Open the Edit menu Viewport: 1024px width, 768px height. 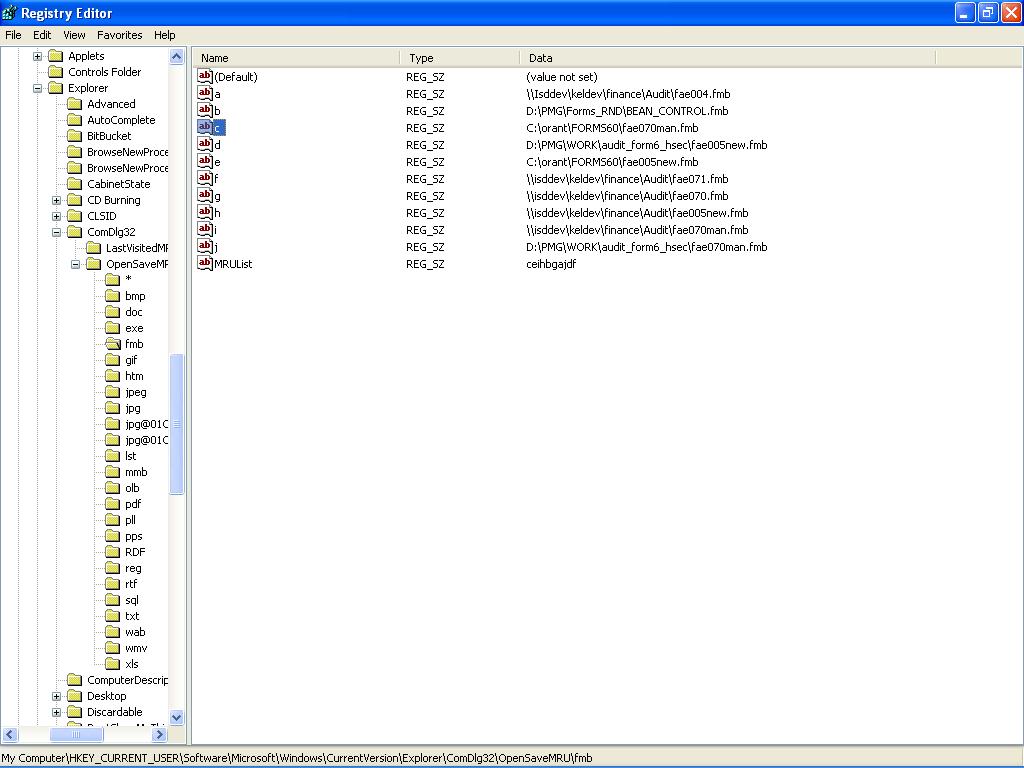tap(42, 35)
